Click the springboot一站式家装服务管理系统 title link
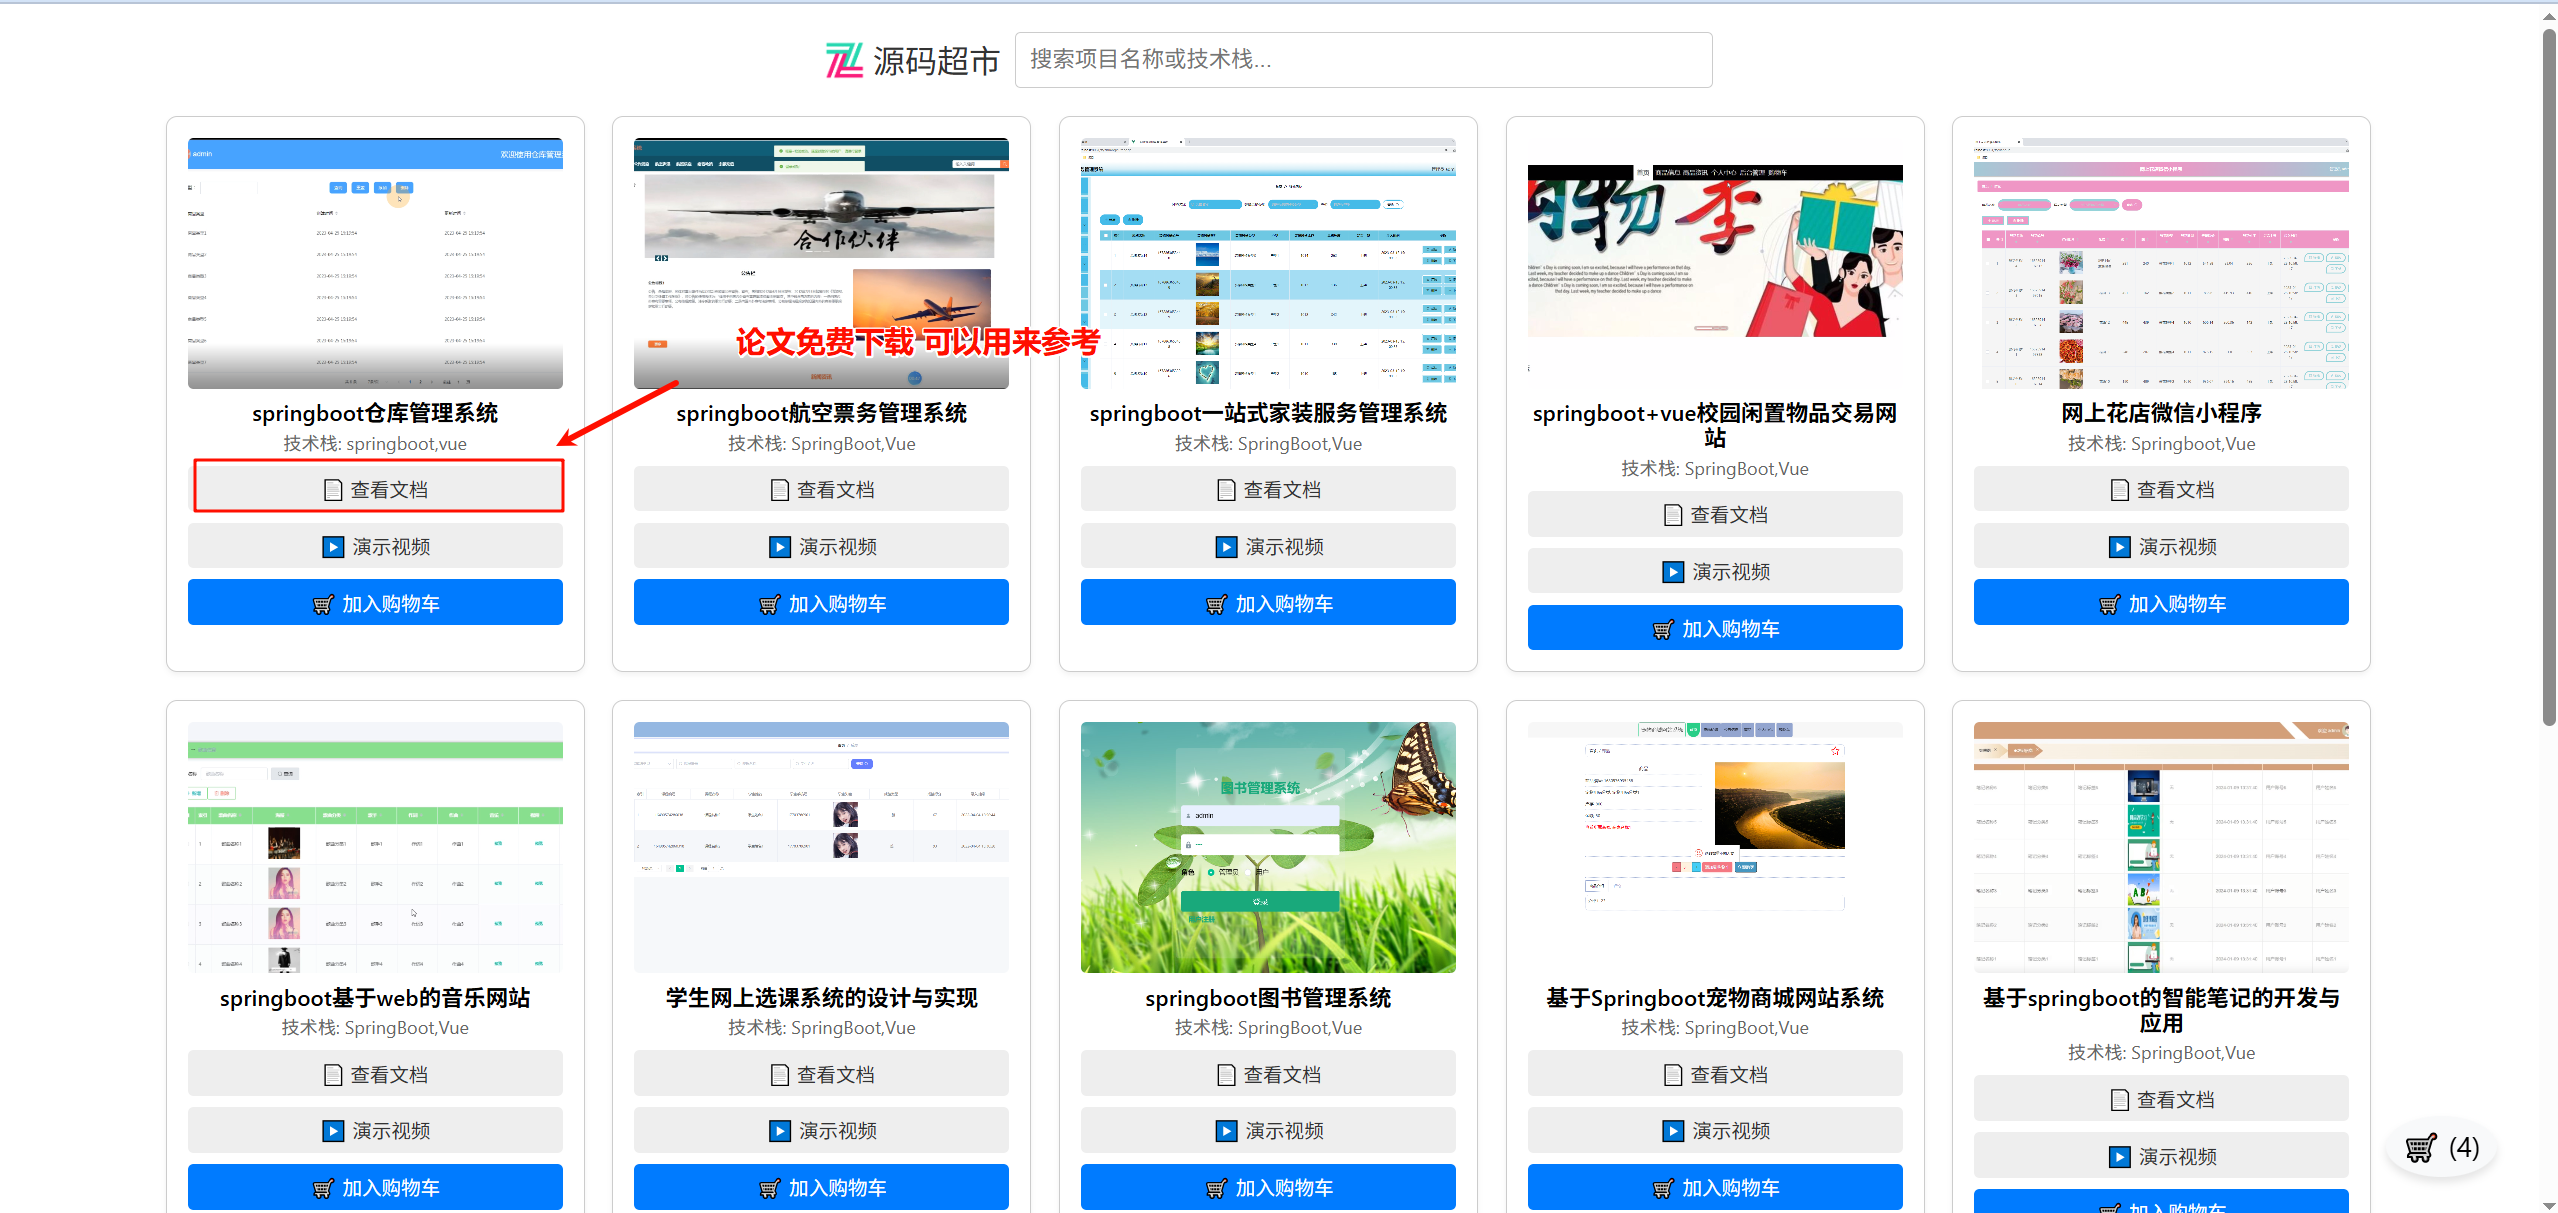Screen dimensions: 2558x1213 click(1267, 413)
